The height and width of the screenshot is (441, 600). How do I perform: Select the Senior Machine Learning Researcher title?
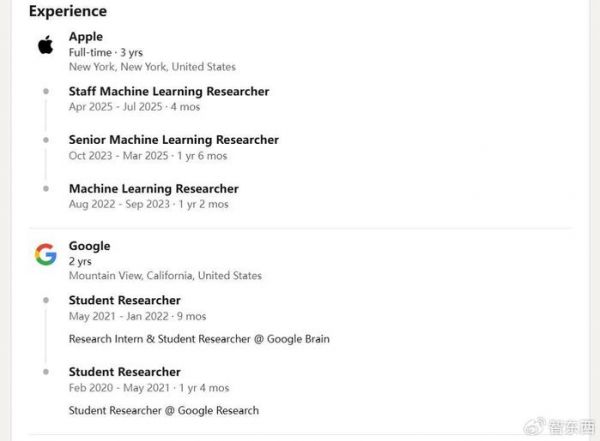coord(174,140)
